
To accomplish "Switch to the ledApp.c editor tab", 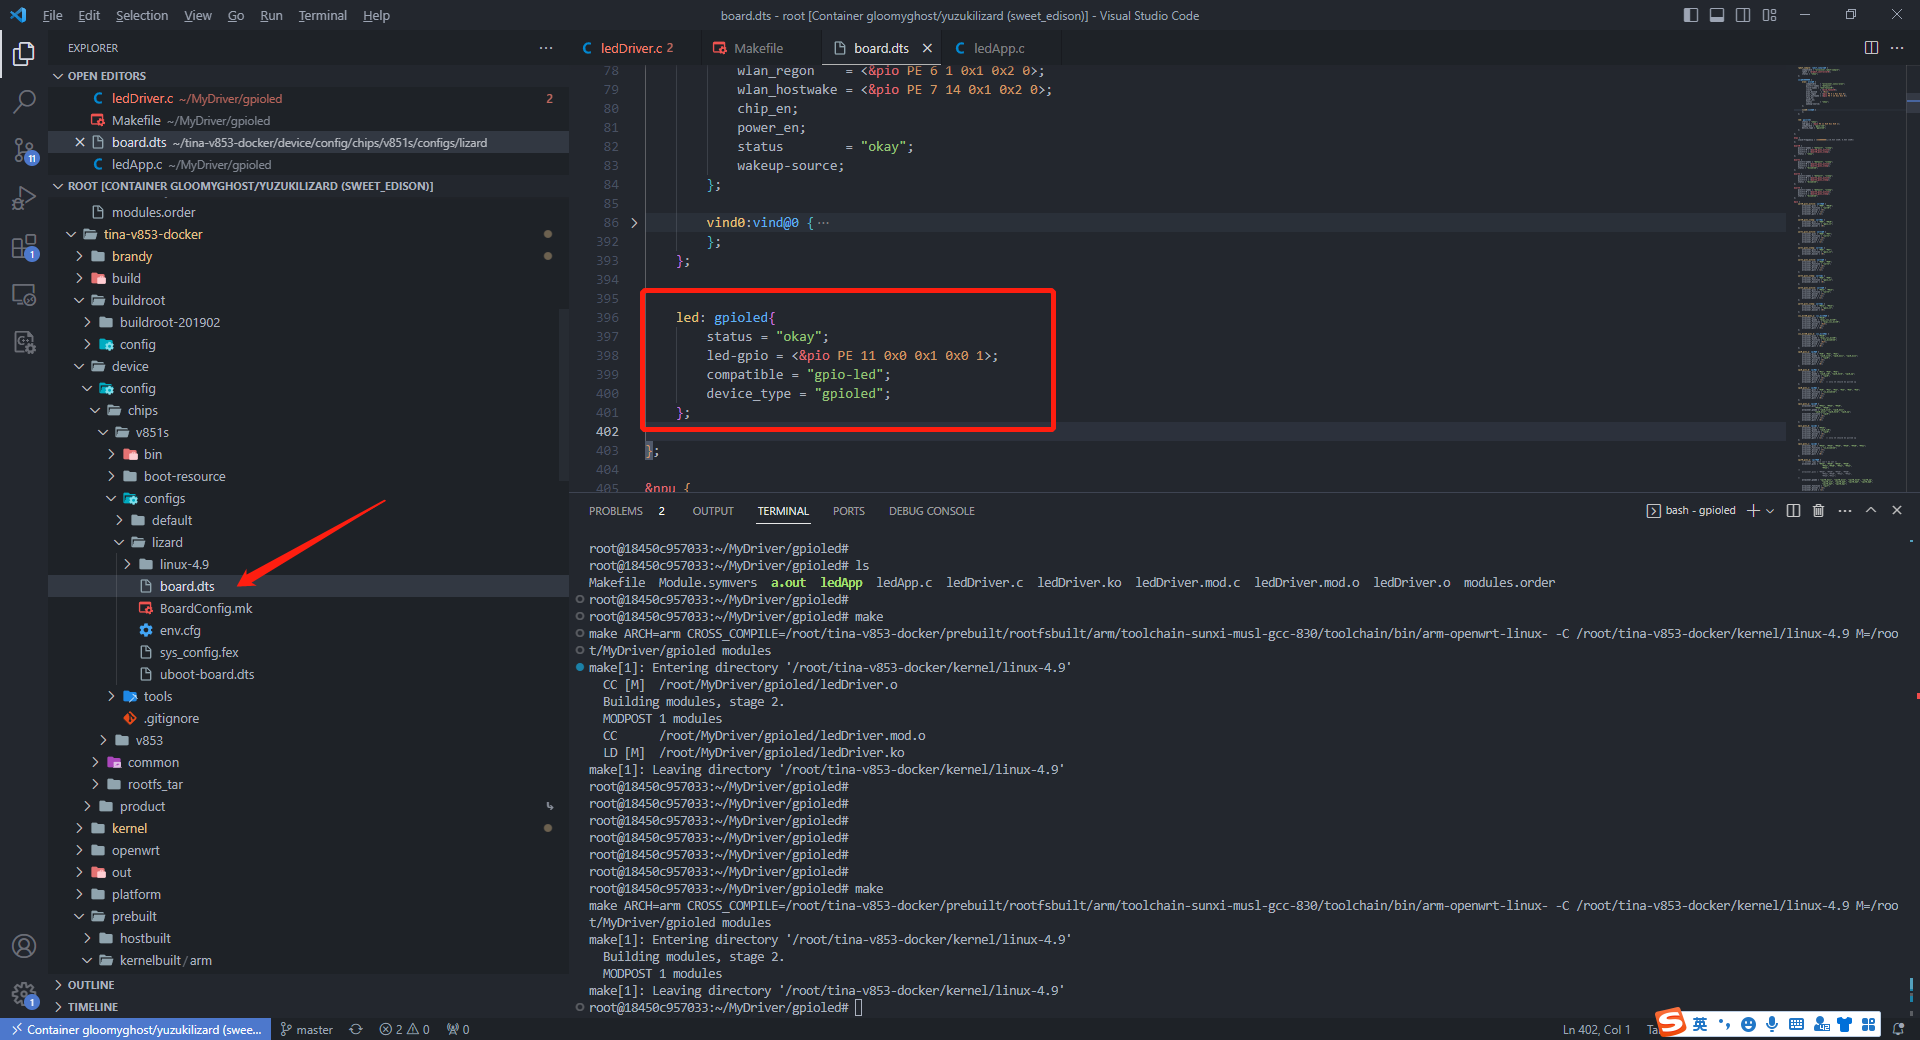I will tap(998, 48).
